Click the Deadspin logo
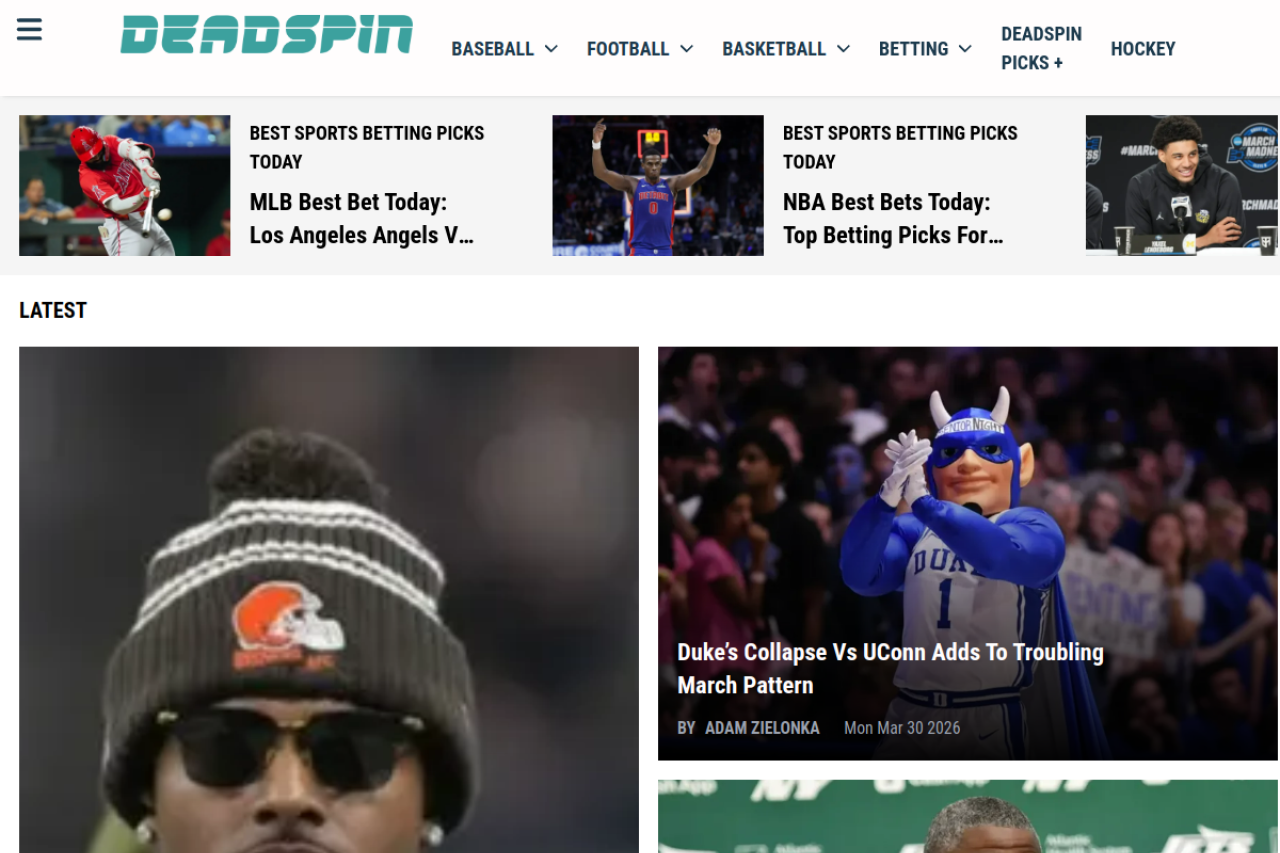The width and height of the screenshot is (1280, 853). (266, 34)
